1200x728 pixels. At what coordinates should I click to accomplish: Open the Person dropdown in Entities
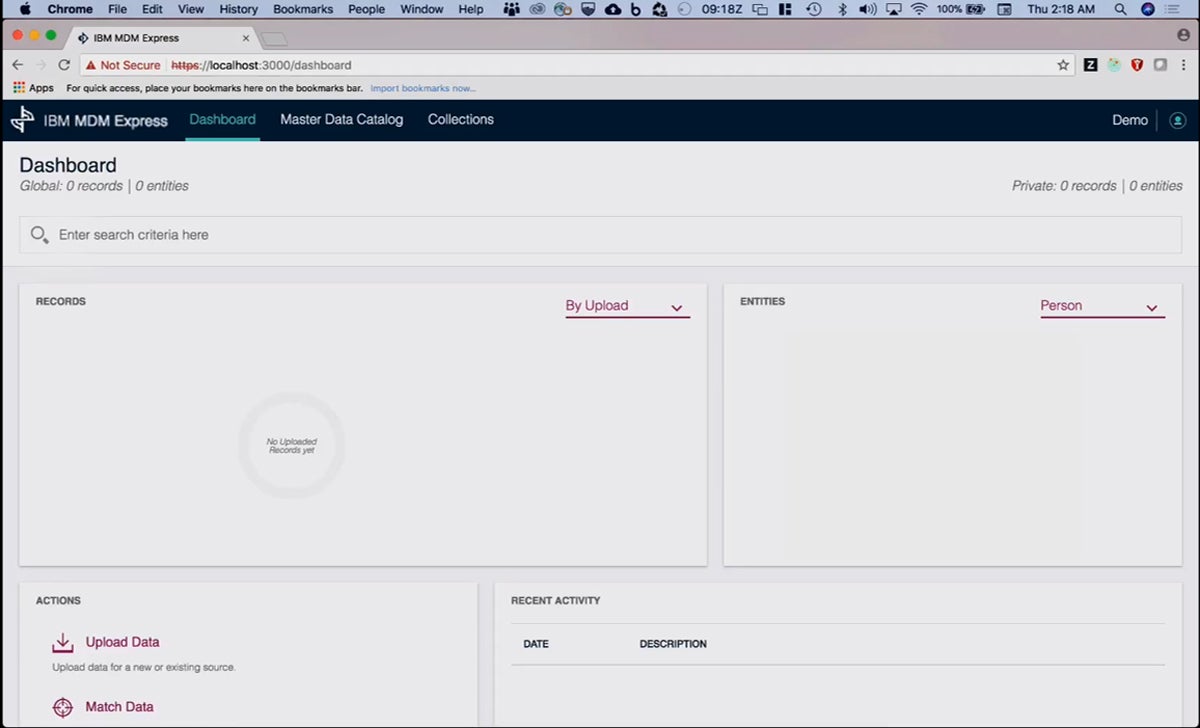tap(1102, 307)
